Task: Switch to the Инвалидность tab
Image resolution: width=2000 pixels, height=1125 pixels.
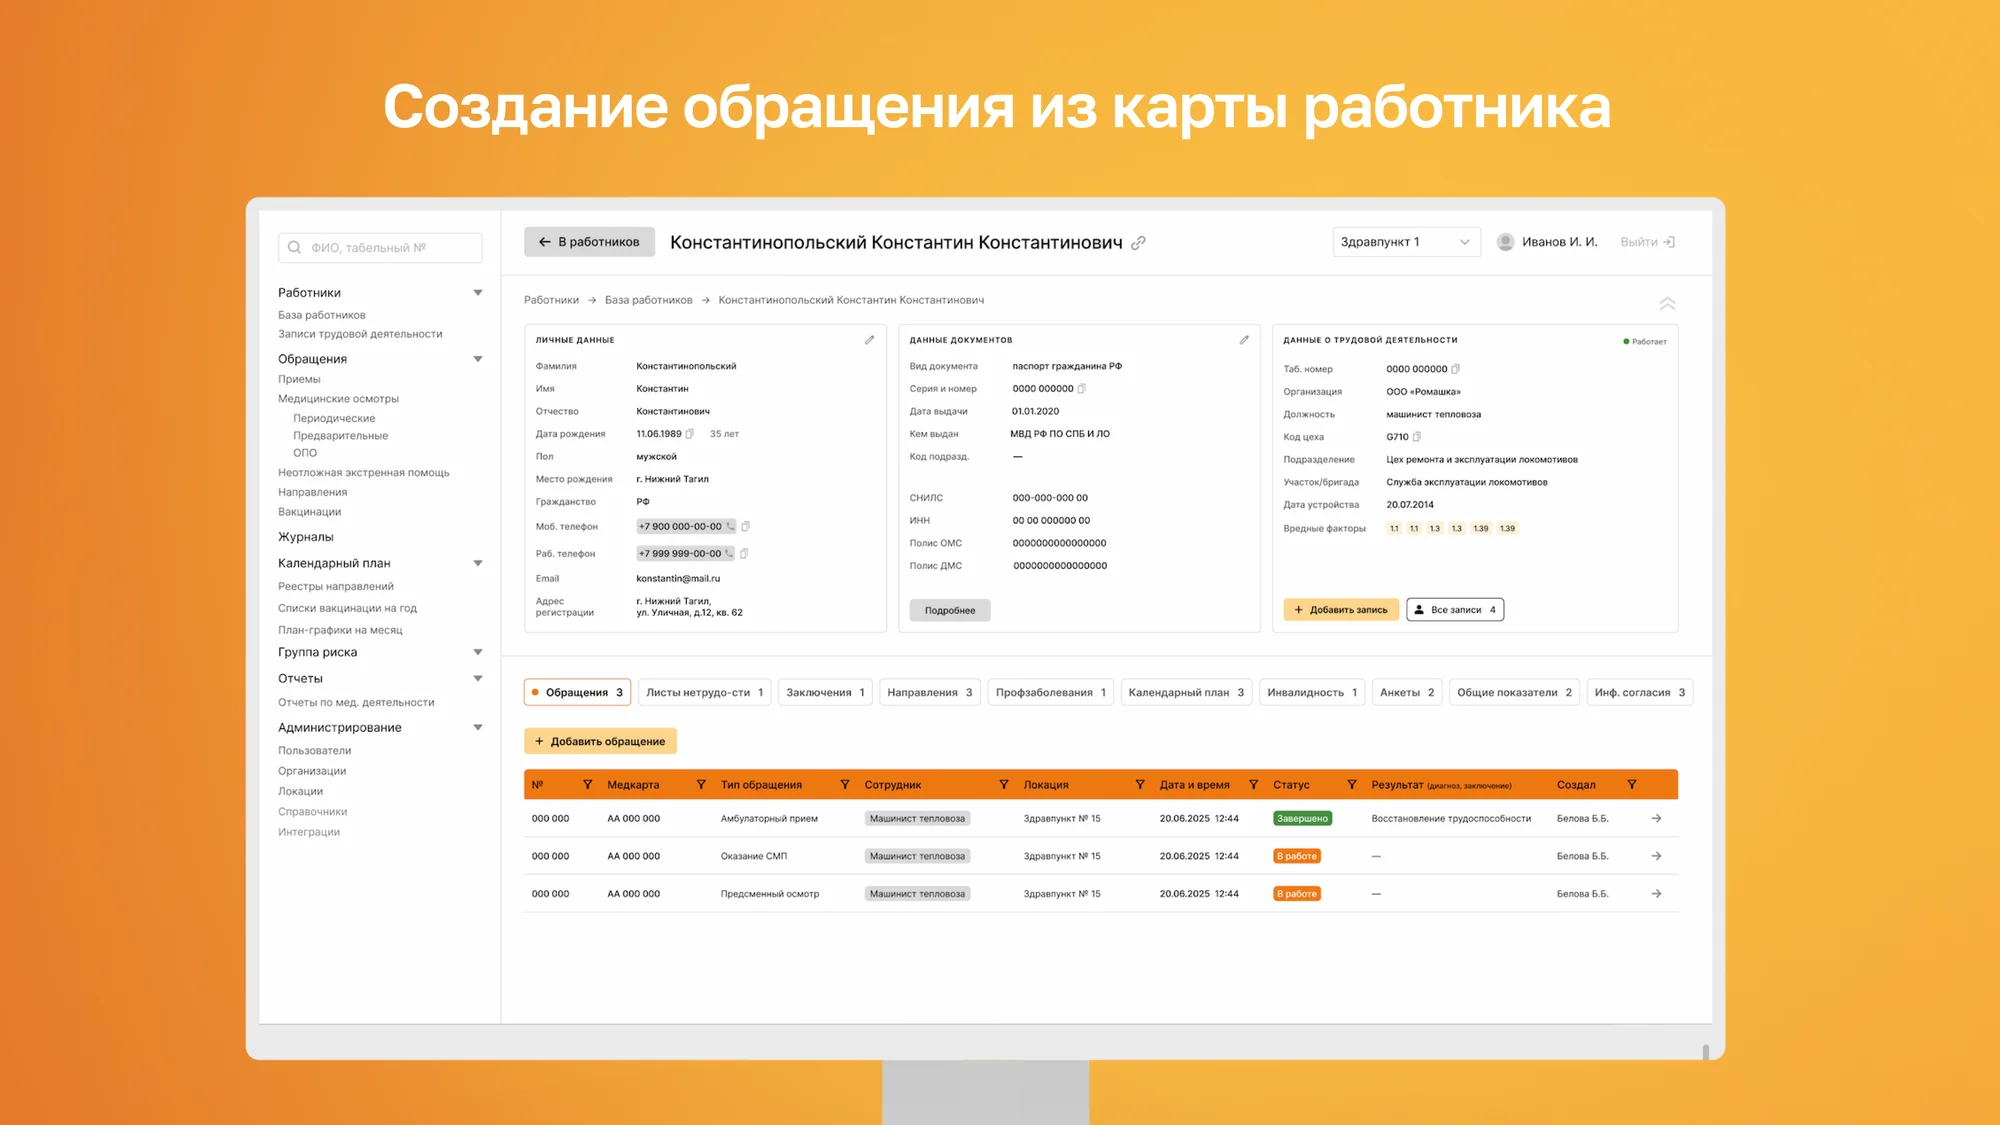Action: pos(1311,691)
